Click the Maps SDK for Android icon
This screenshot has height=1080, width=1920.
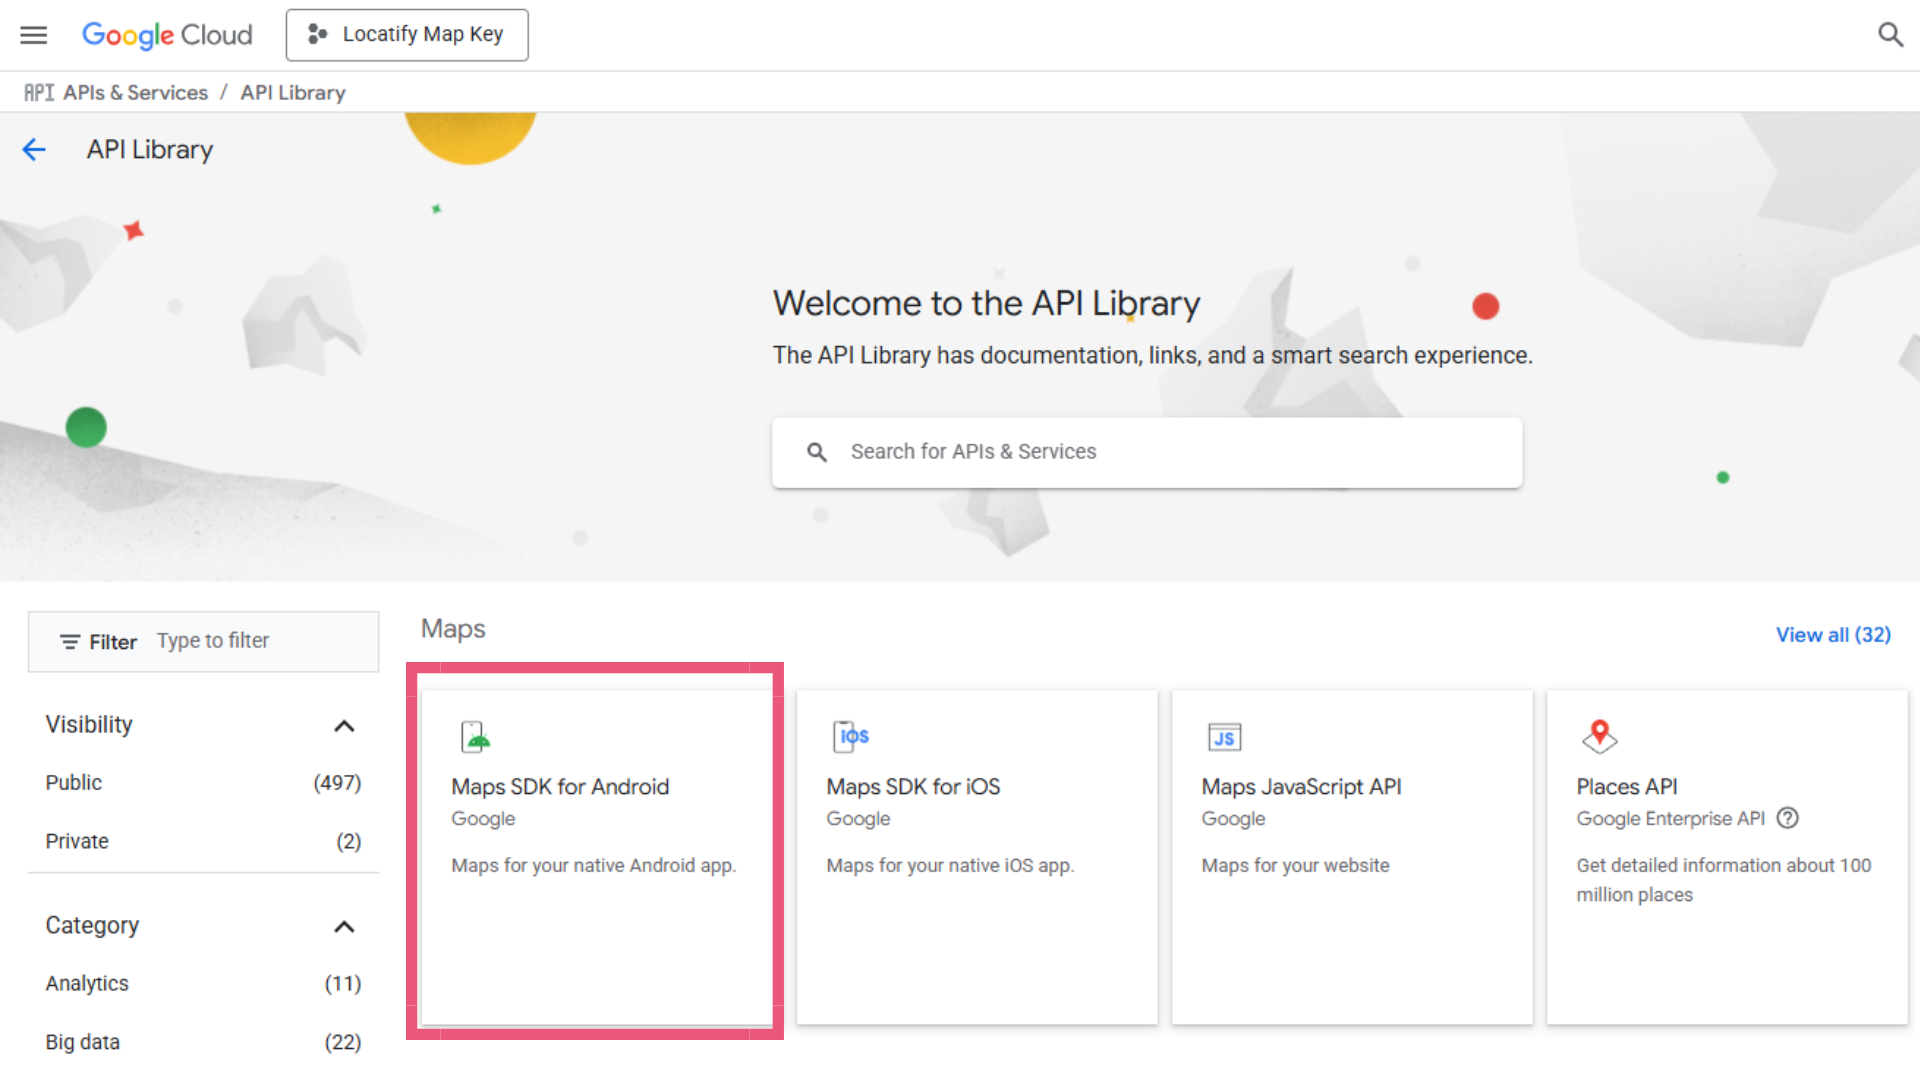pos(475,737)
